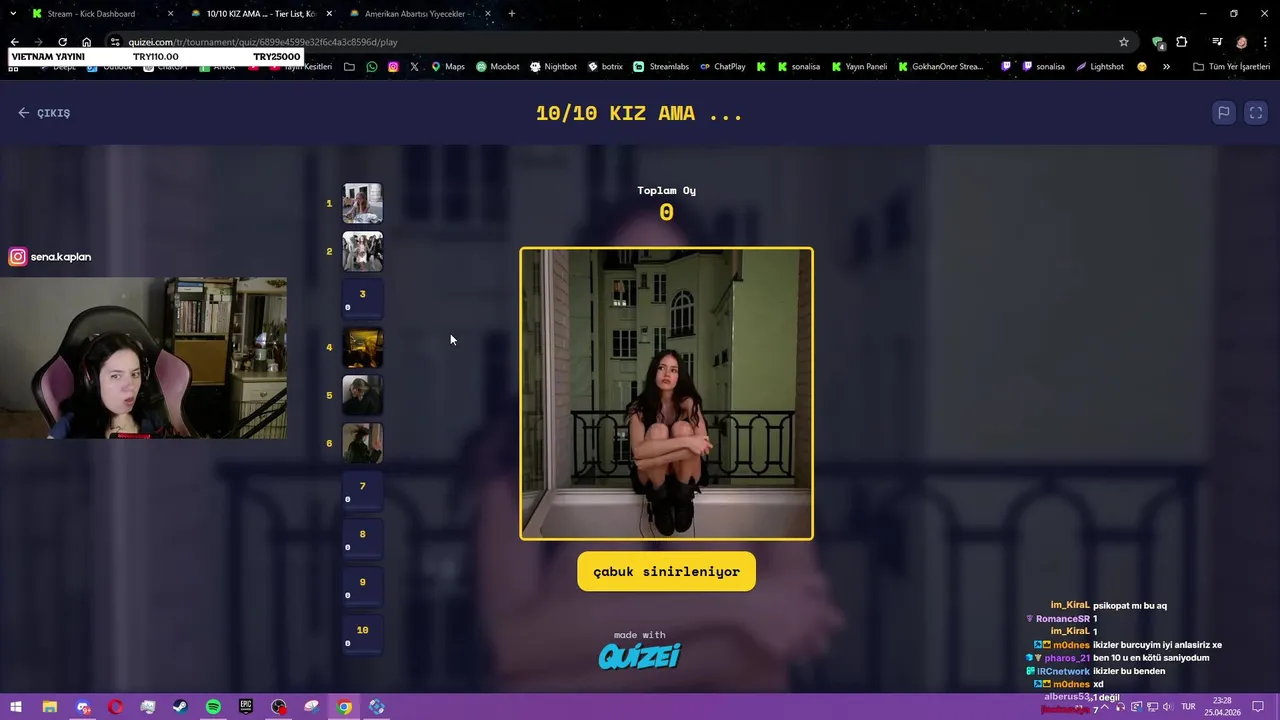Go back with the ÇIKIŞ exit link
Viewport: 1280px width, 720px height.
(x=44, y=113)
